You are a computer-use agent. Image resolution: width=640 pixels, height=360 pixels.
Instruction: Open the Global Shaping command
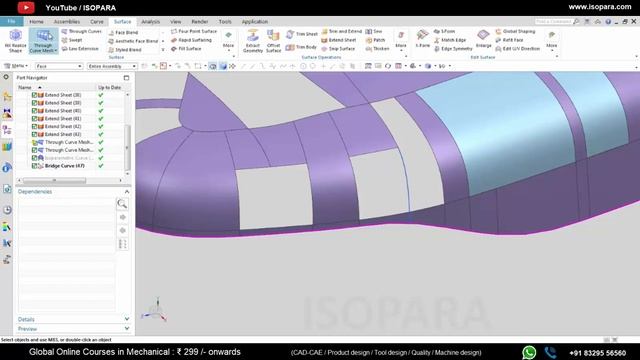coord(515,31)
